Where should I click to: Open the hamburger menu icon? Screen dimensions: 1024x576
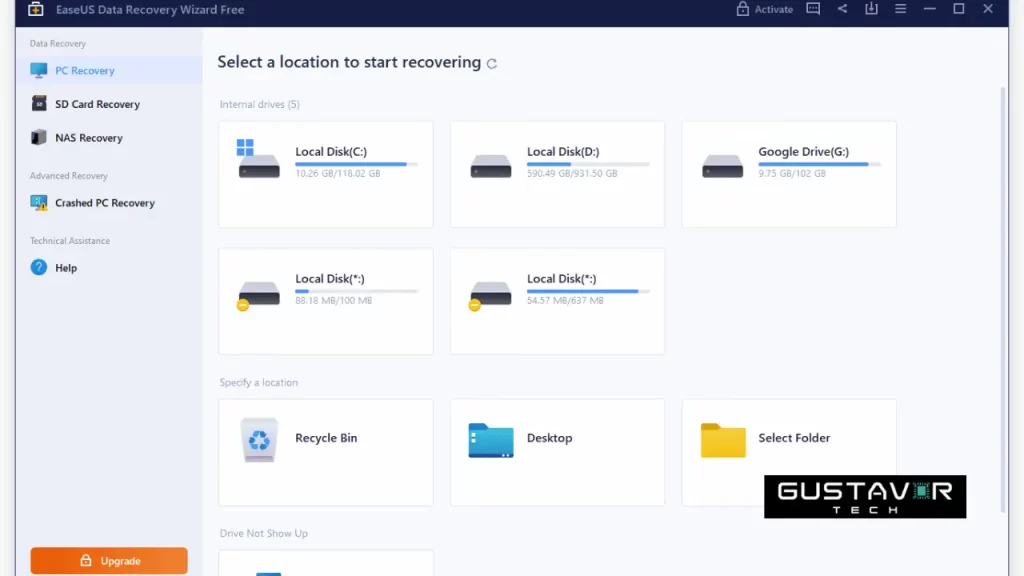click(901, 9)
